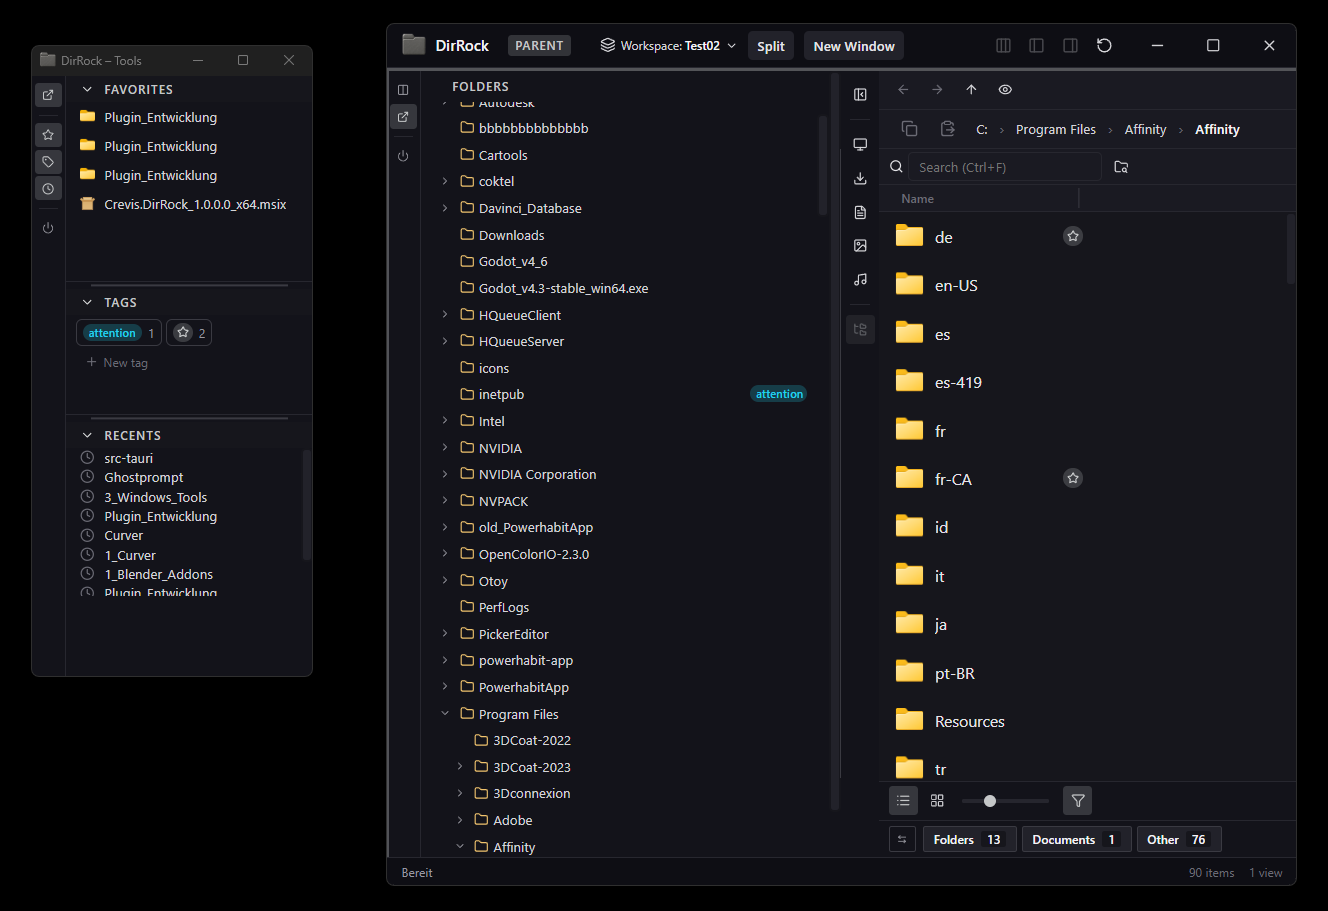
Task: Click Program Files in the breadcrumb path
Action: [1055, 130]
